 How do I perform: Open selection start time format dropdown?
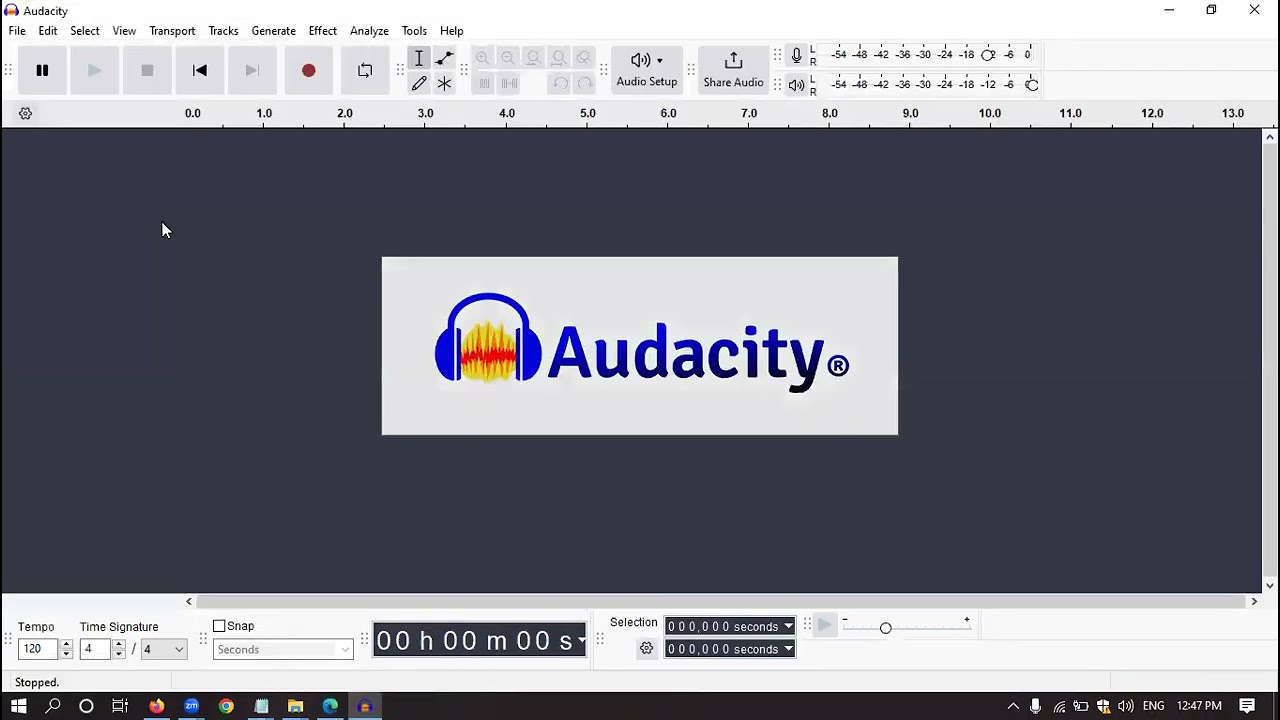click(789, 627)
